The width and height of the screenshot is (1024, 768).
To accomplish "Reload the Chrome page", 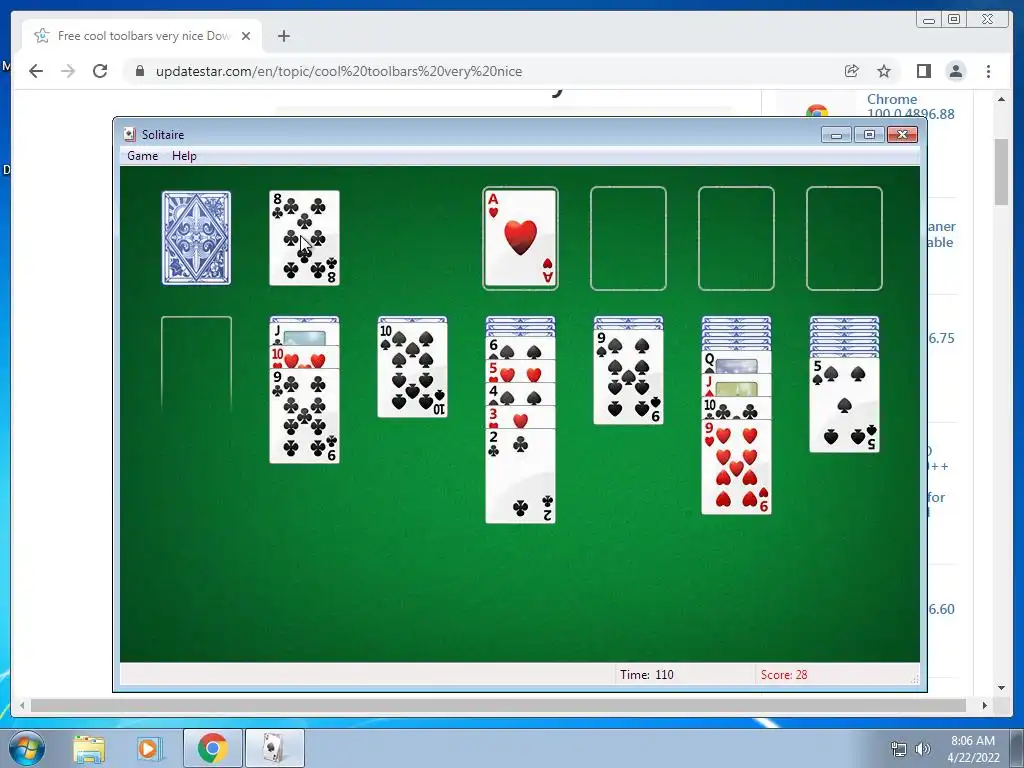I will pos(100,71).
